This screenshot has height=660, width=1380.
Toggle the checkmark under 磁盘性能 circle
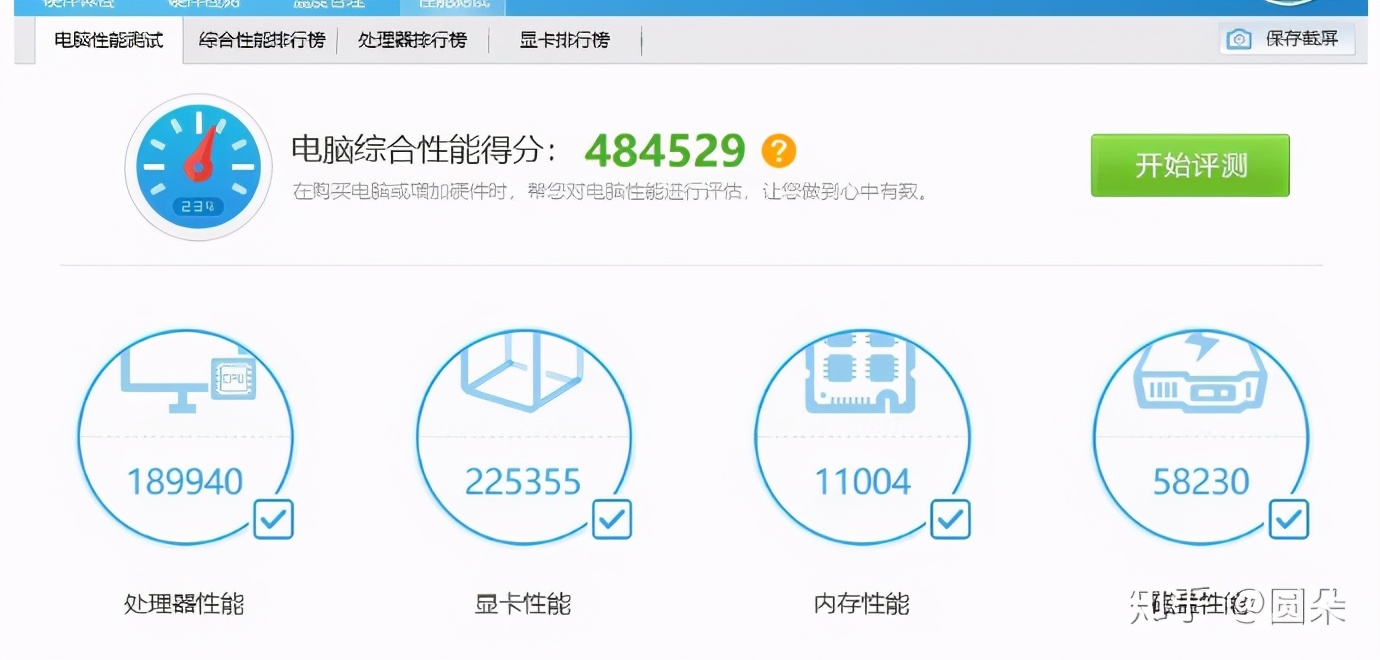coord(1288,519)
